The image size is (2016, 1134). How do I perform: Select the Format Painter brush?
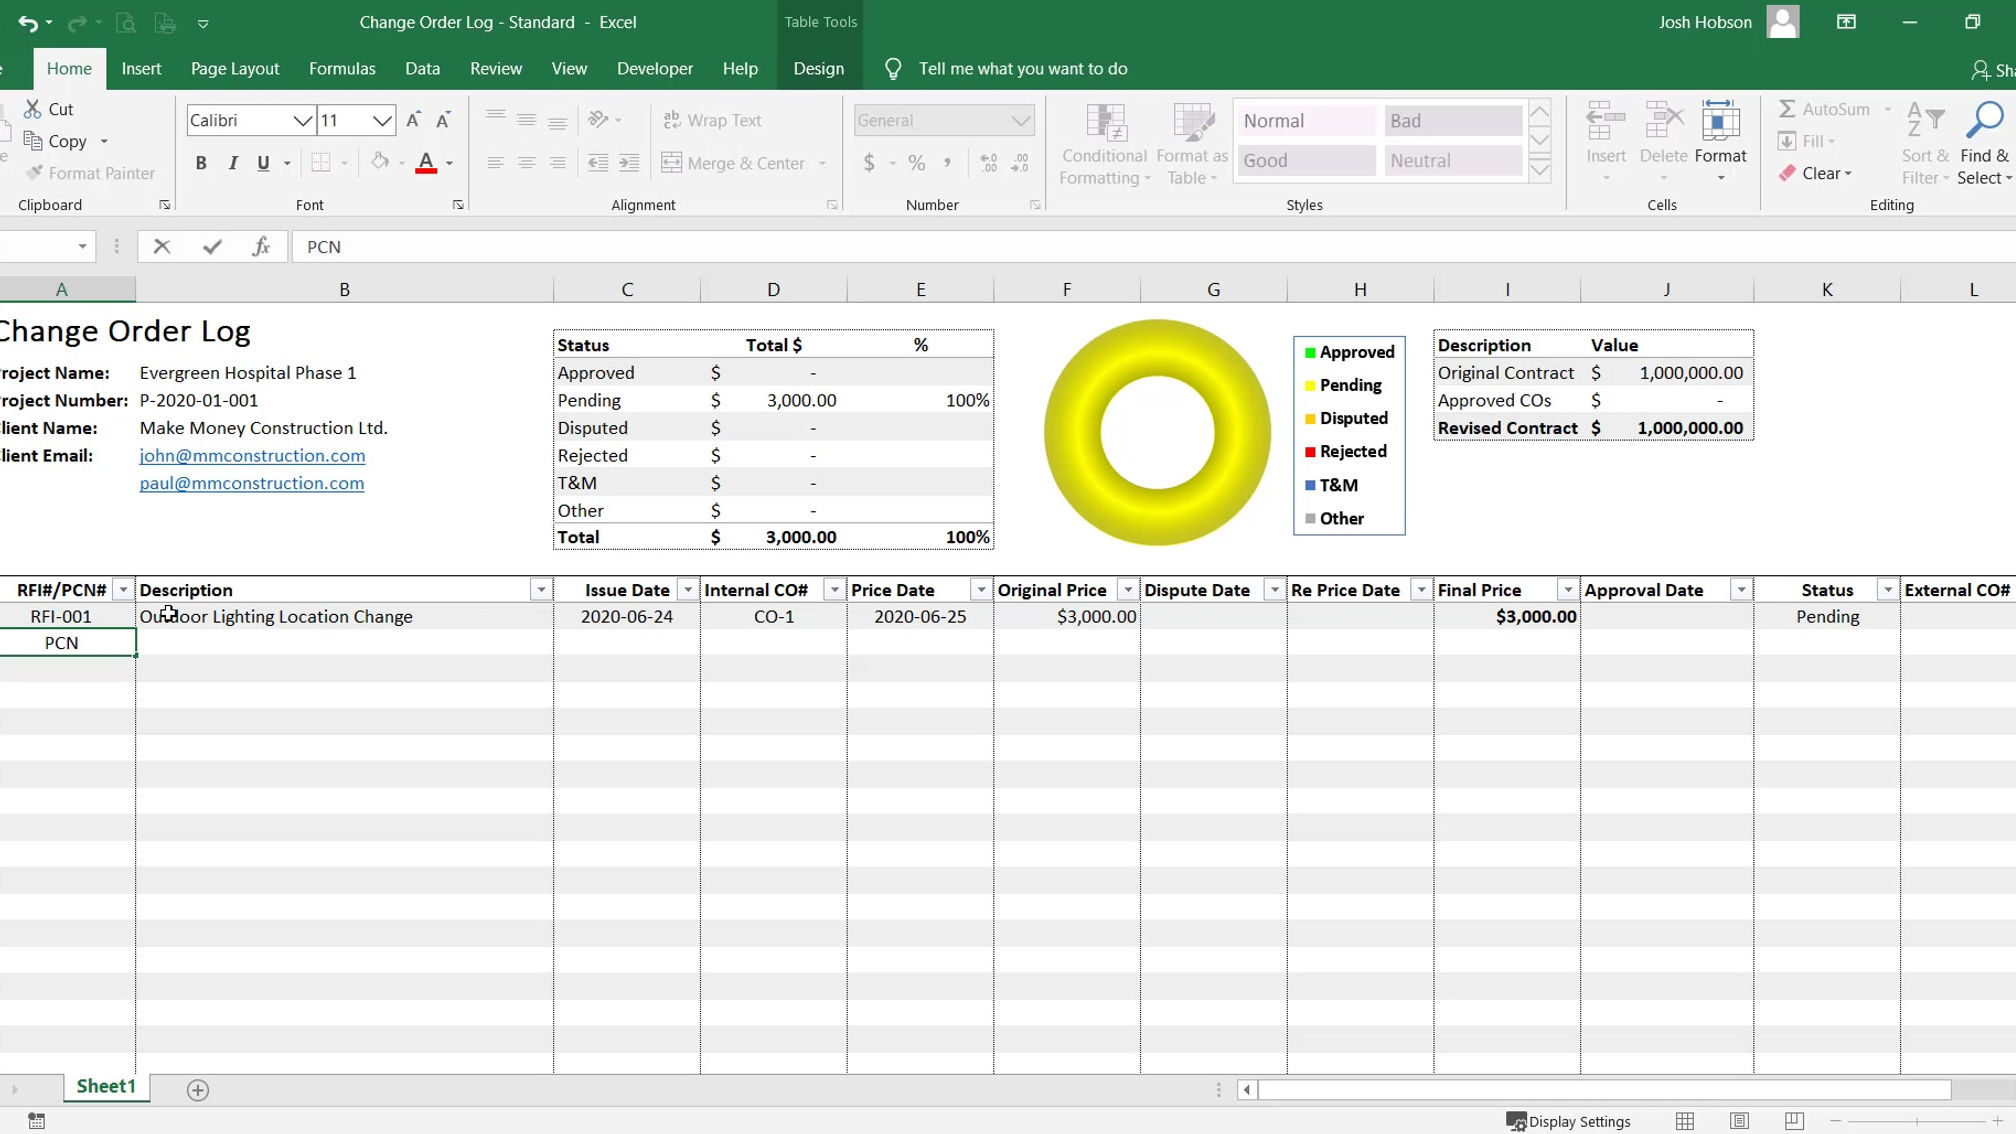click(34, 173)
